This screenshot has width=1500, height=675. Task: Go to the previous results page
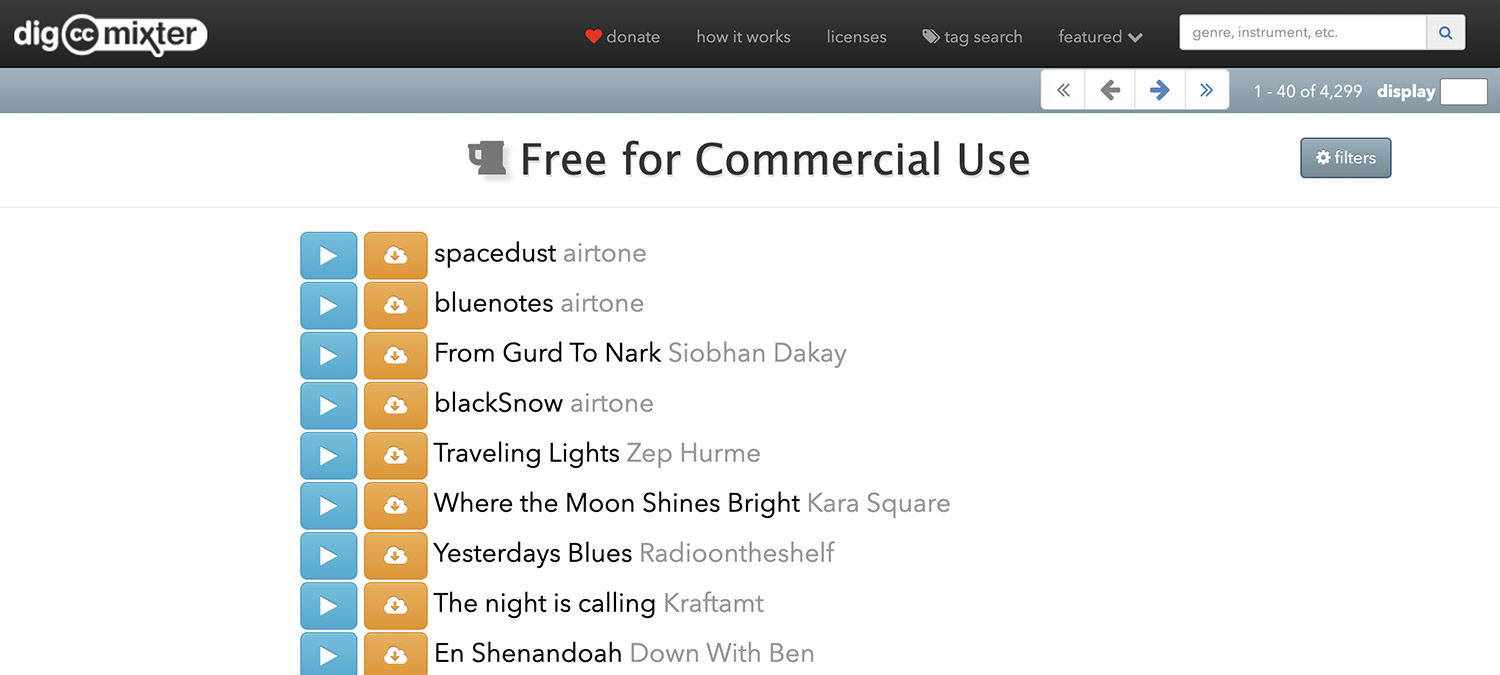tap(1110, 90)
